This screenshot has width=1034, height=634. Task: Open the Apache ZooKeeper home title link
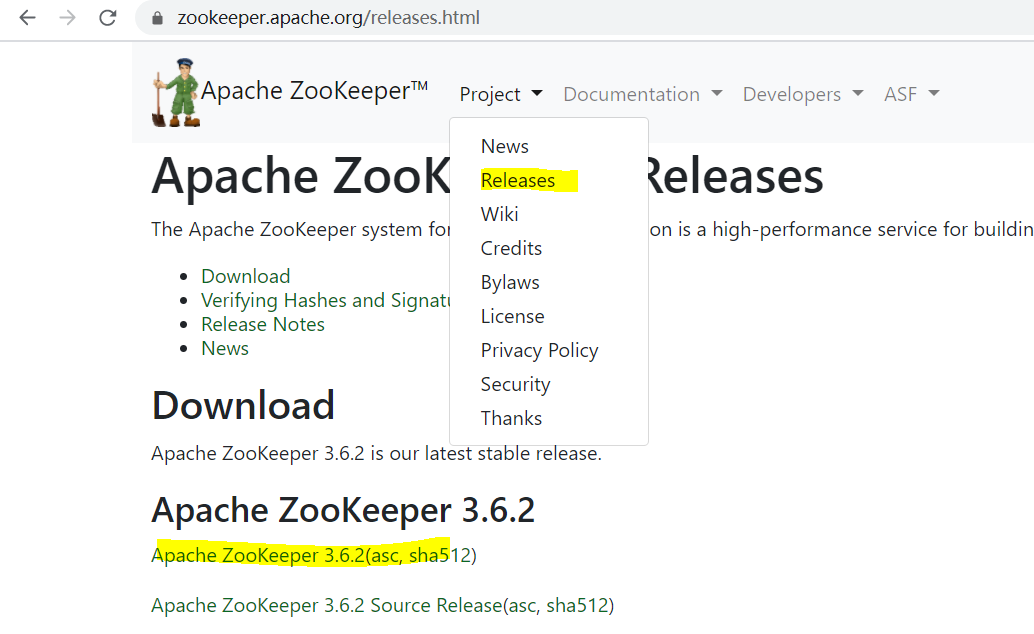tap(314, 90)
